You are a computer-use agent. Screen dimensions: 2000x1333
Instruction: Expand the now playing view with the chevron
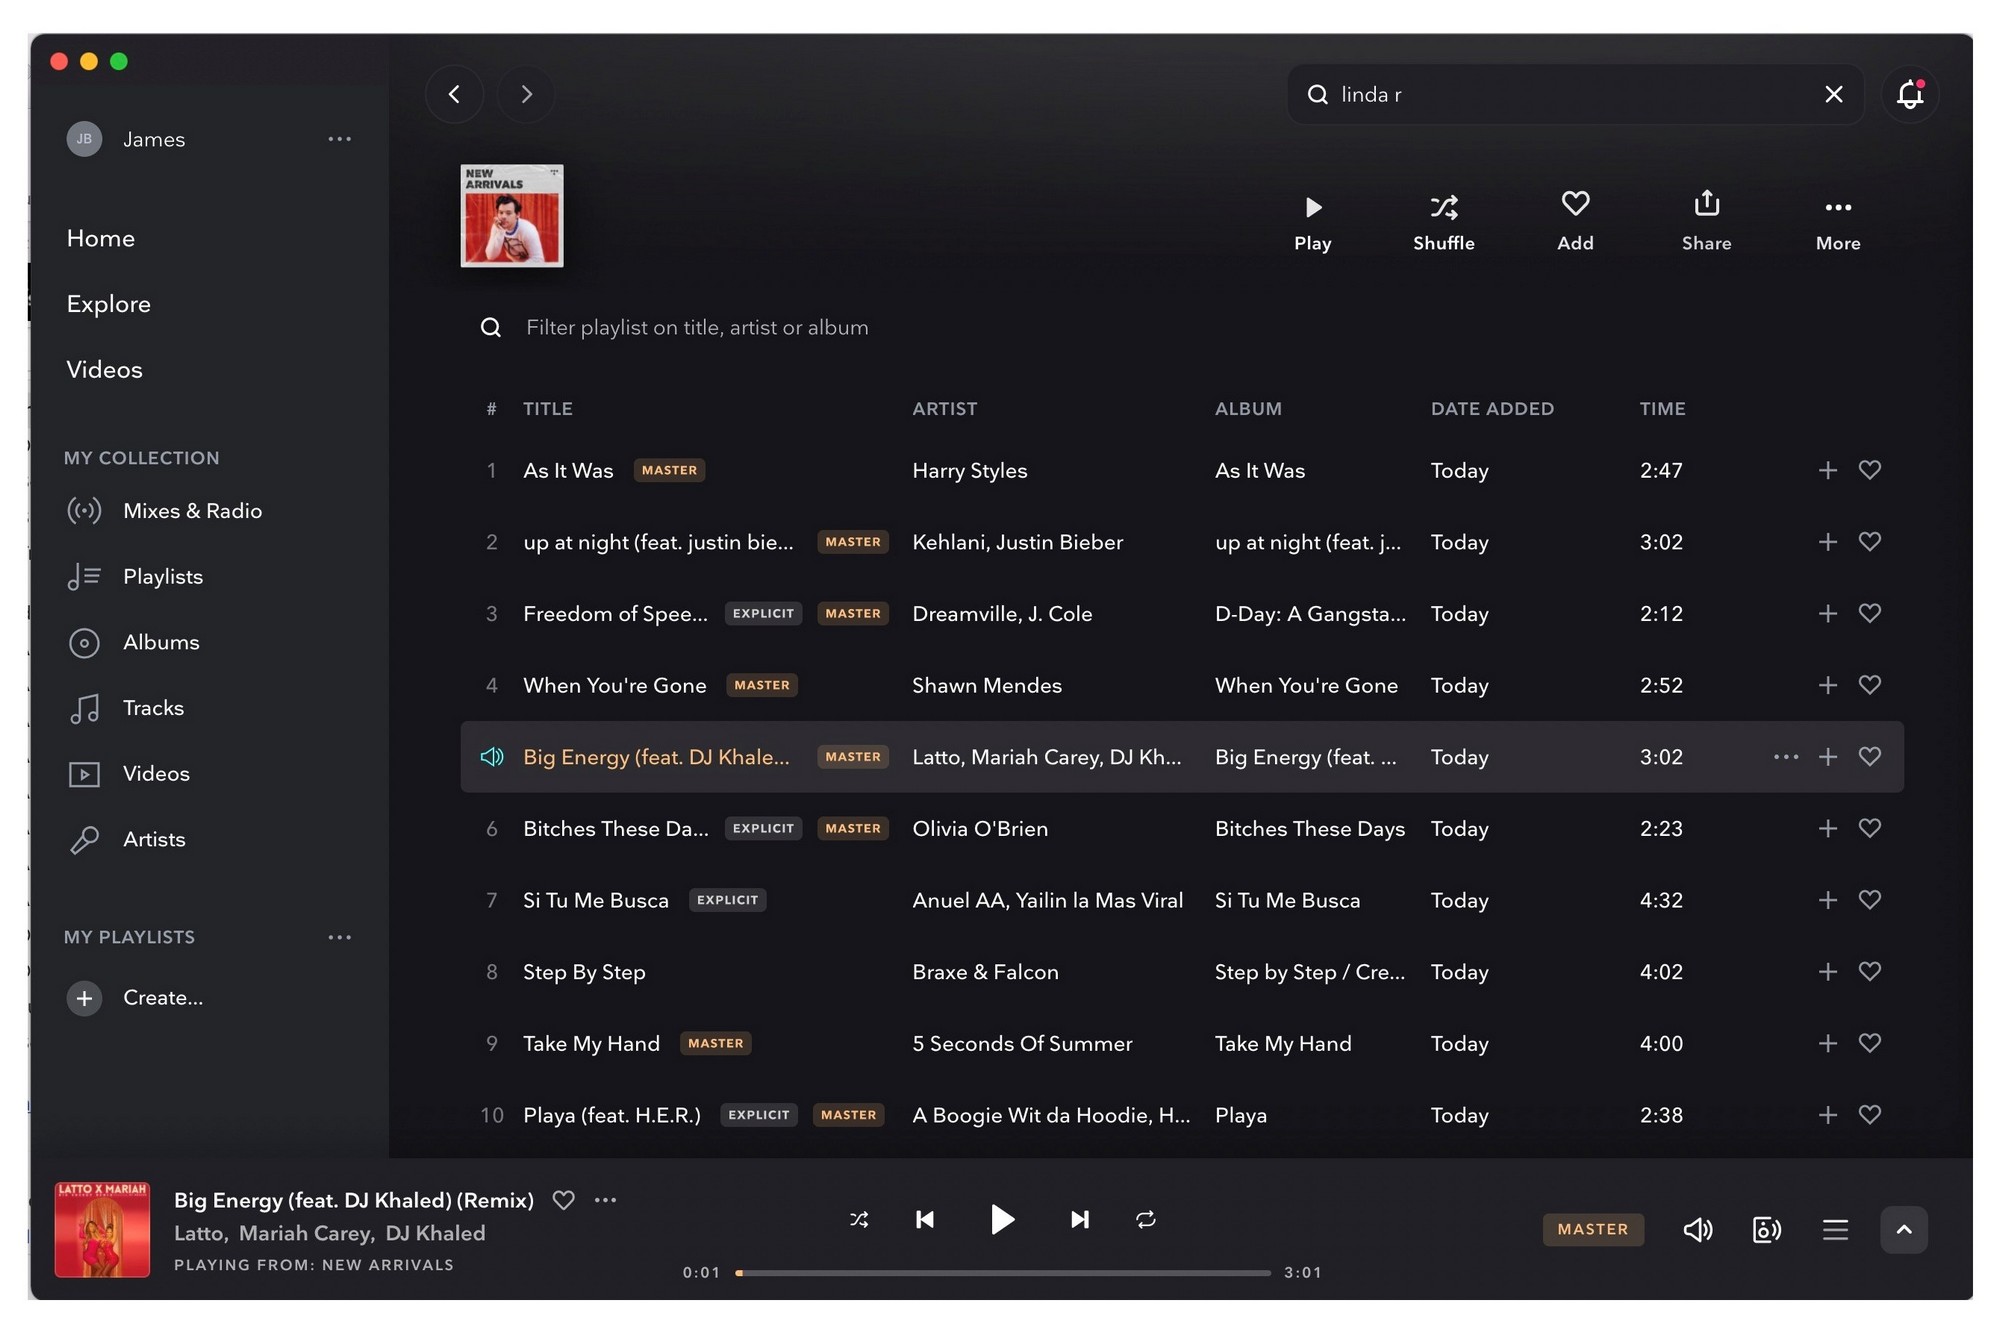[1904, 1230]
